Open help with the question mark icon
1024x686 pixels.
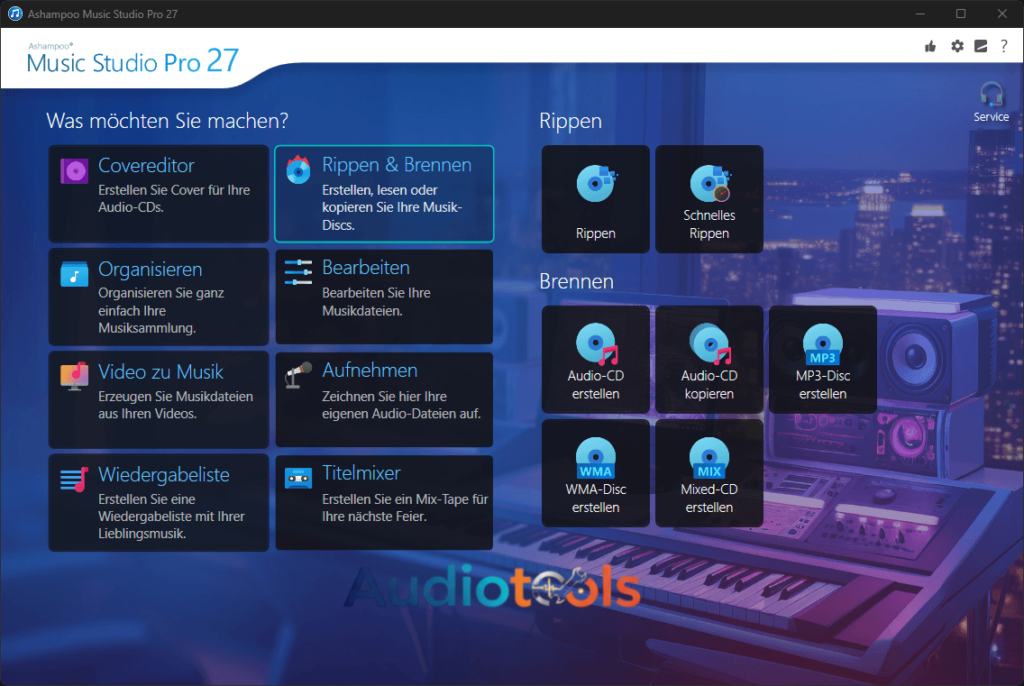pos(1004,46)
